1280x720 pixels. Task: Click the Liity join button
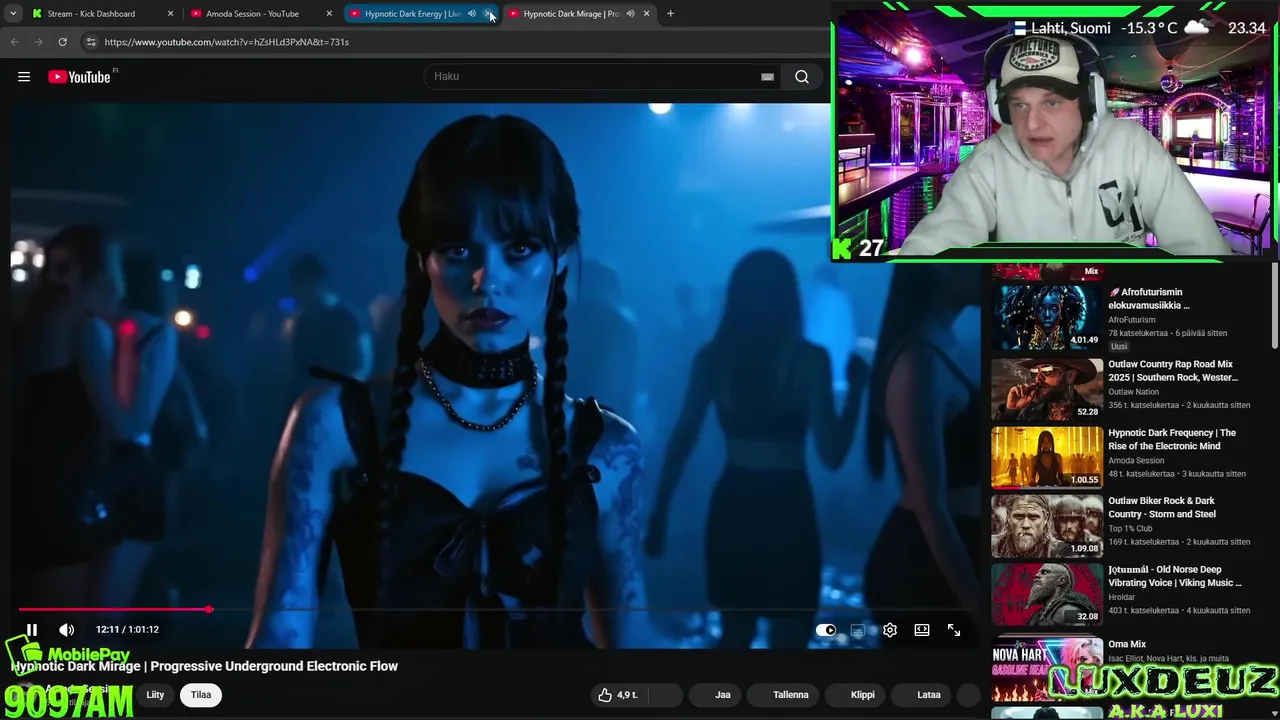155,695
